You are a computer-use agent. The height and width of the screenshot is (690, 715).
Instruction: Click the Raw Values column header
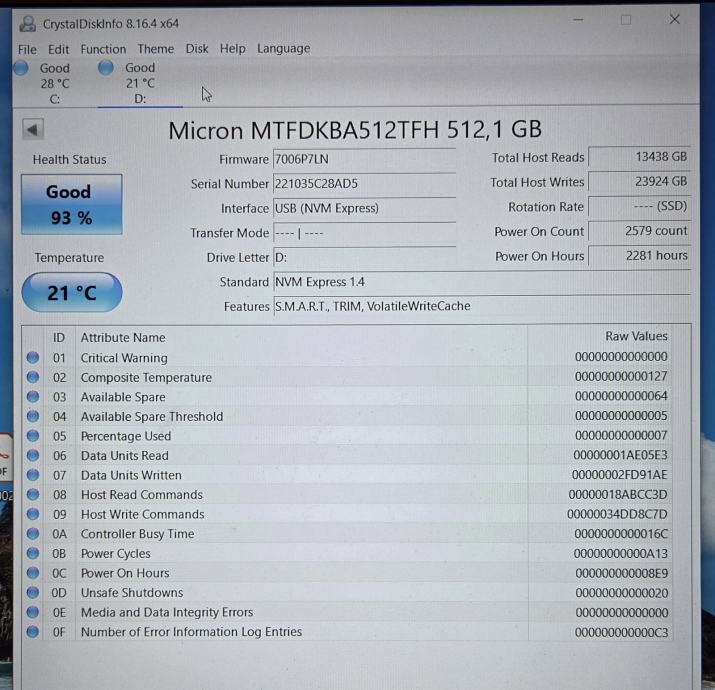click(636, 337)
